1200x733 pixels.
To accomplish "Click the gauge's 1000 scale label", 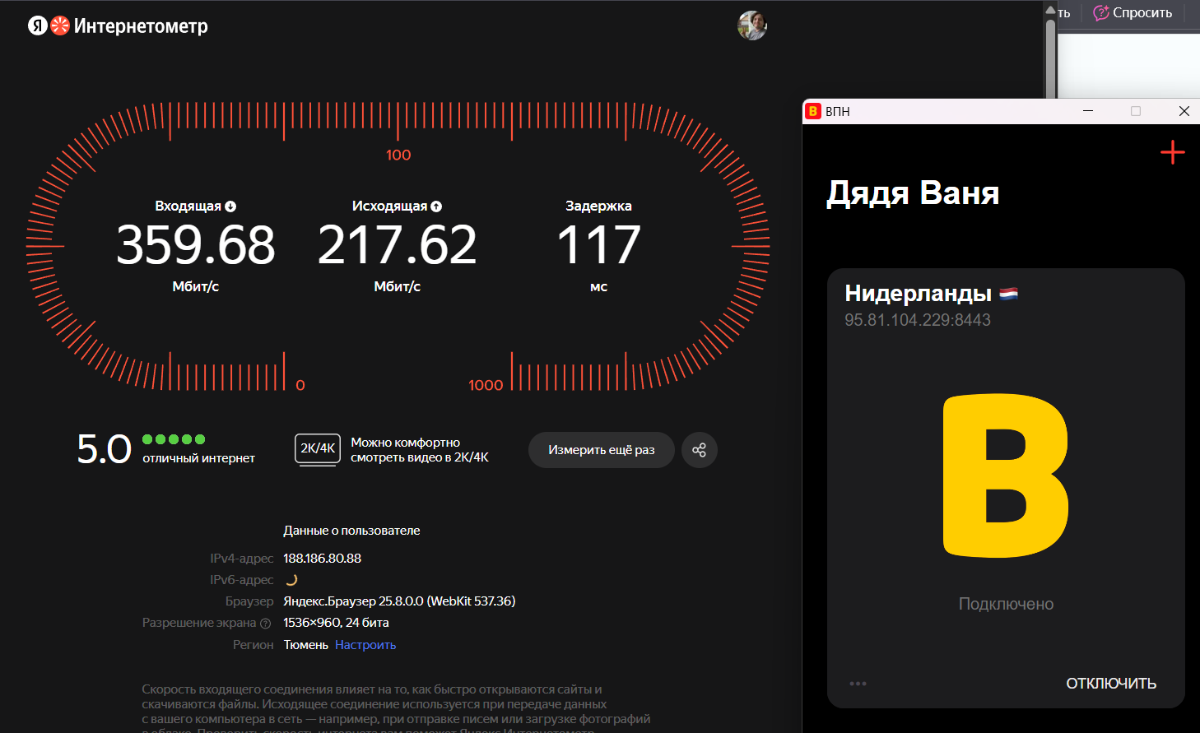I will point(486,385).
